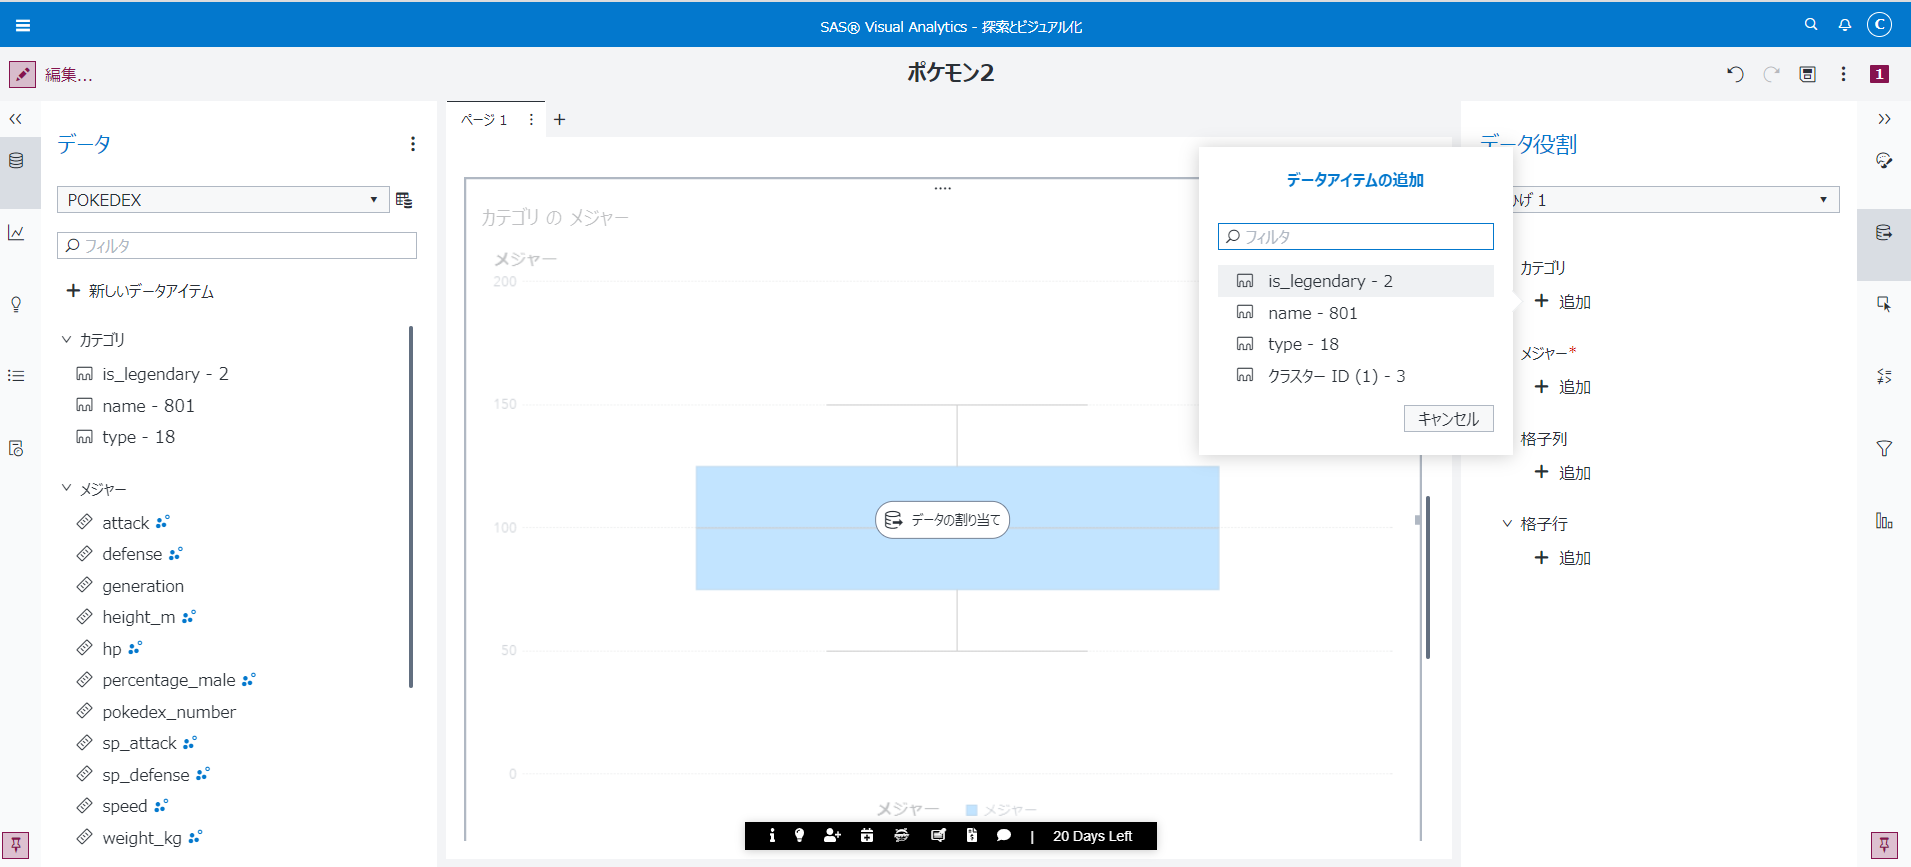Select attack measure in data pane
This screenshot has height=867, width=1911.
124,523
